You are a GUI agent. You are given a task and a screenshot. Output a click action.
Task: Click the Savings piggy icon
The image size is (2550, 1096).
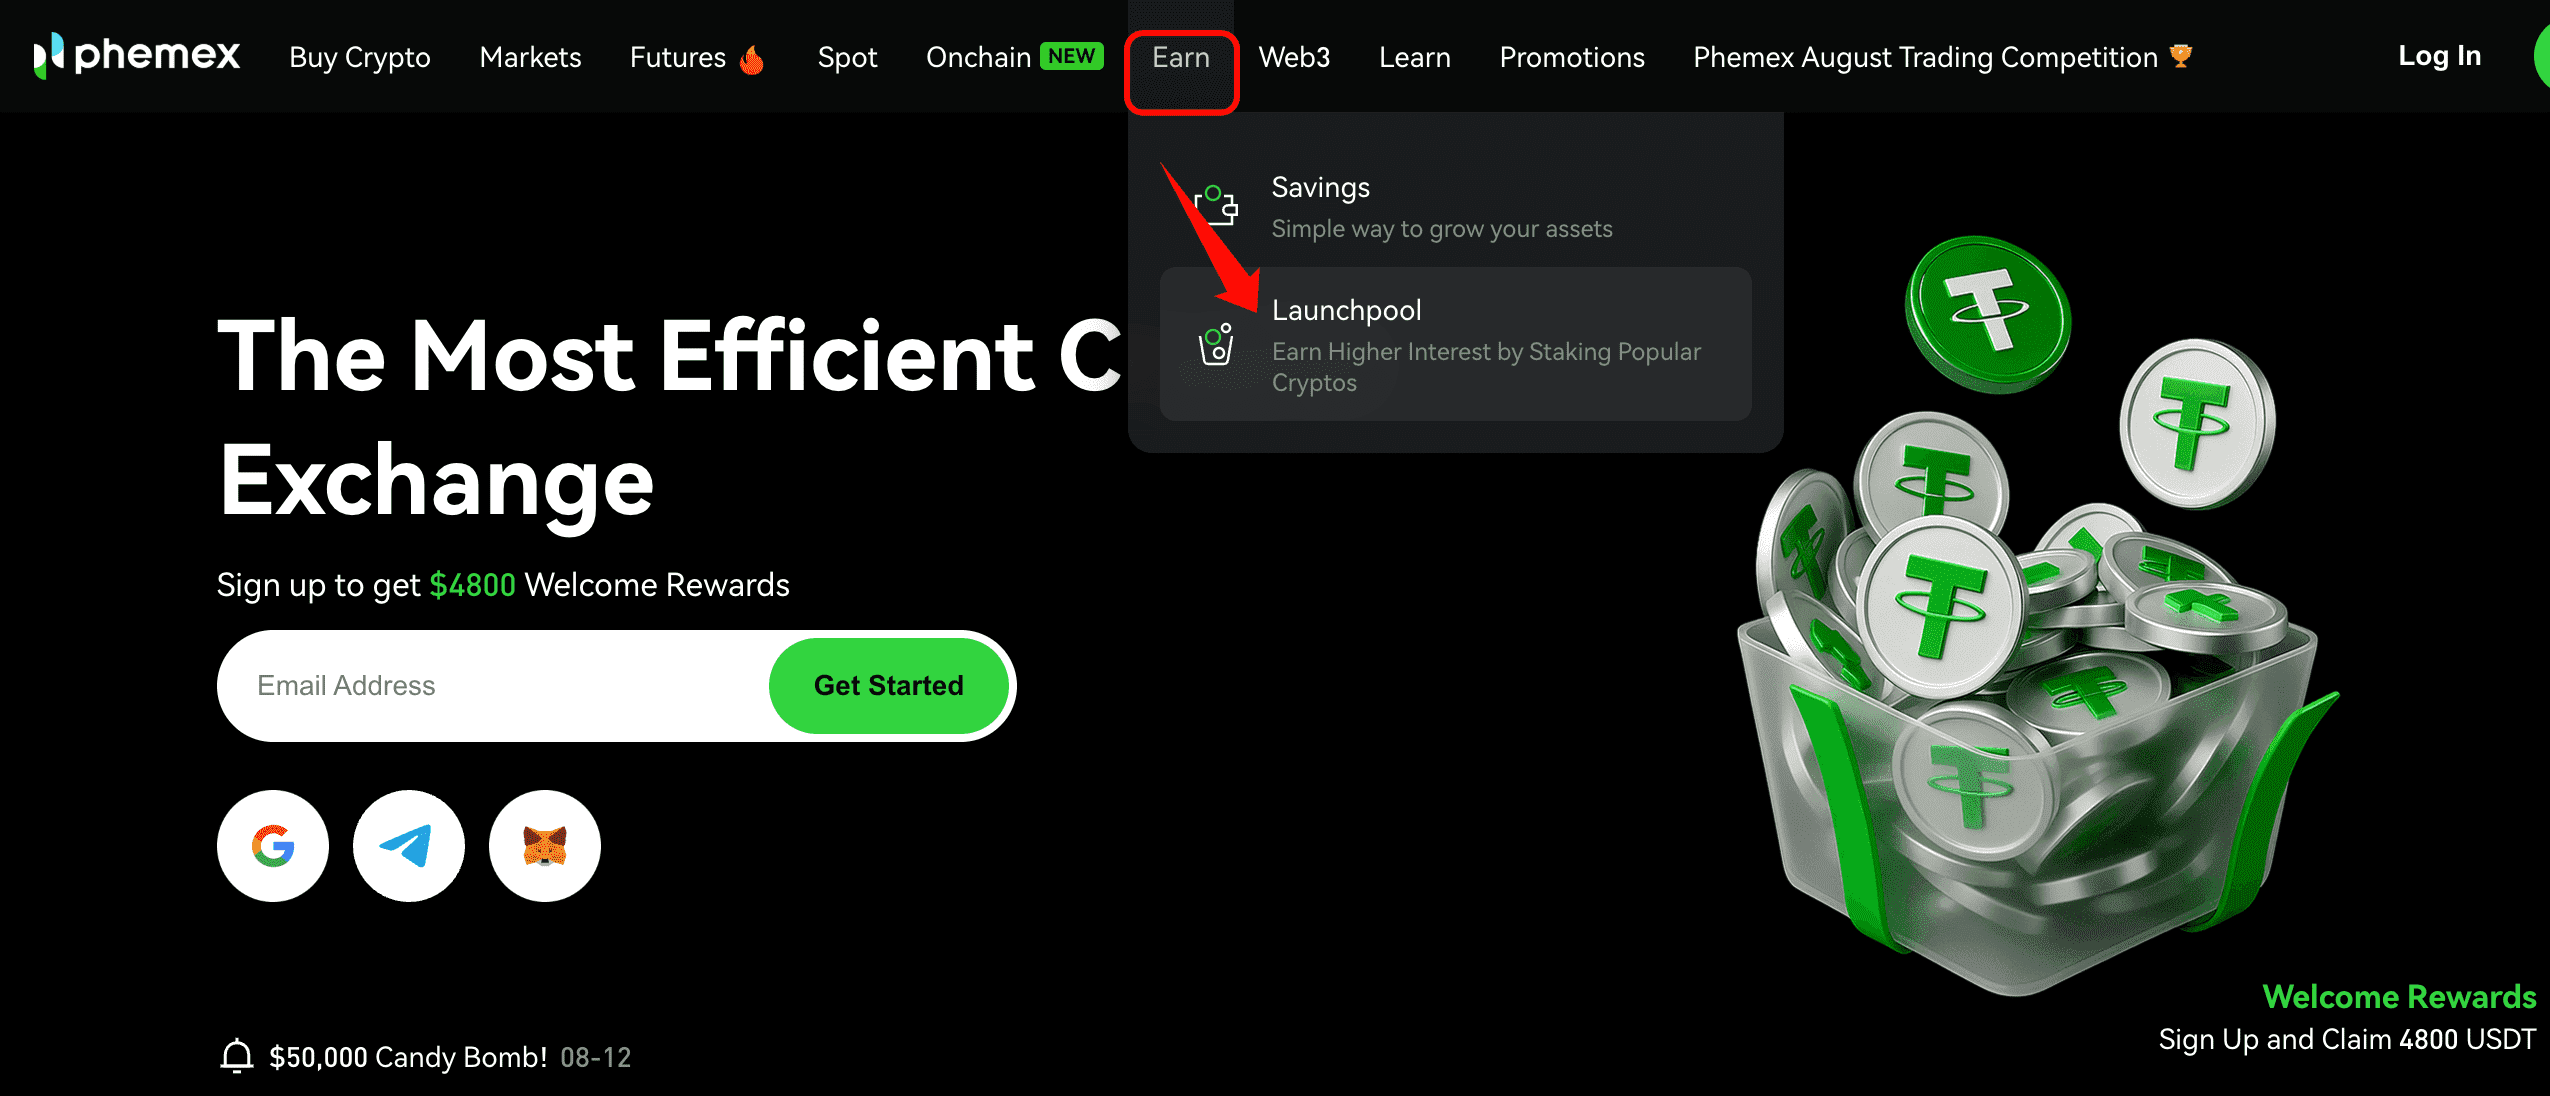pyautogui.click(x=1216, y=206)
